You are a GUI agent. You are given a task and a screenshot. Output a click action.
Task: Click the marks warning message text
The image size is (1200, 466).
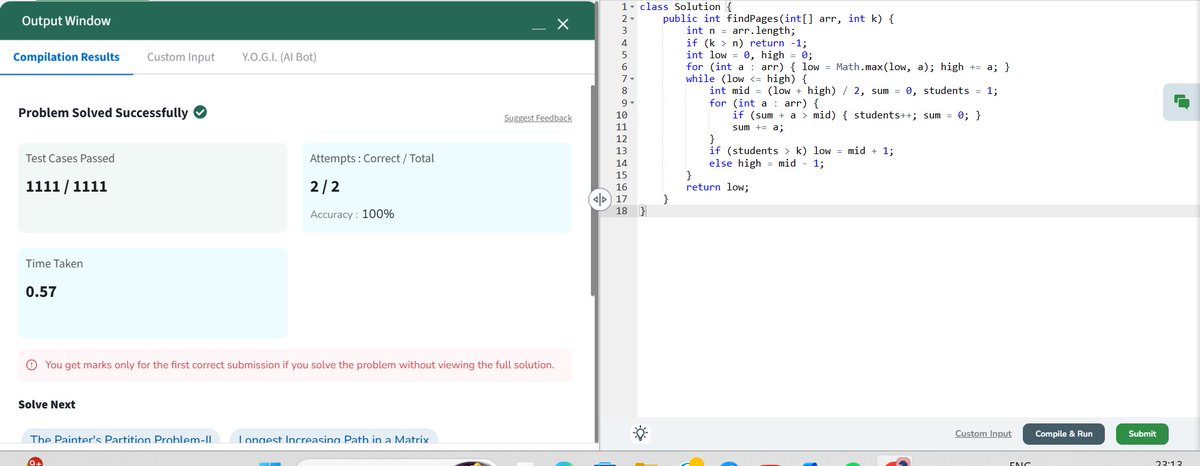(x=299, y=365)
